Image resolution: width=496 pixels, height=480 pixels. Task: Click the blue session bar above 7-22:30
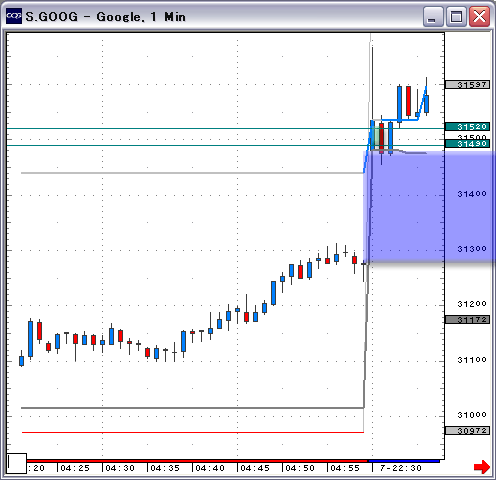coord(404,461)
